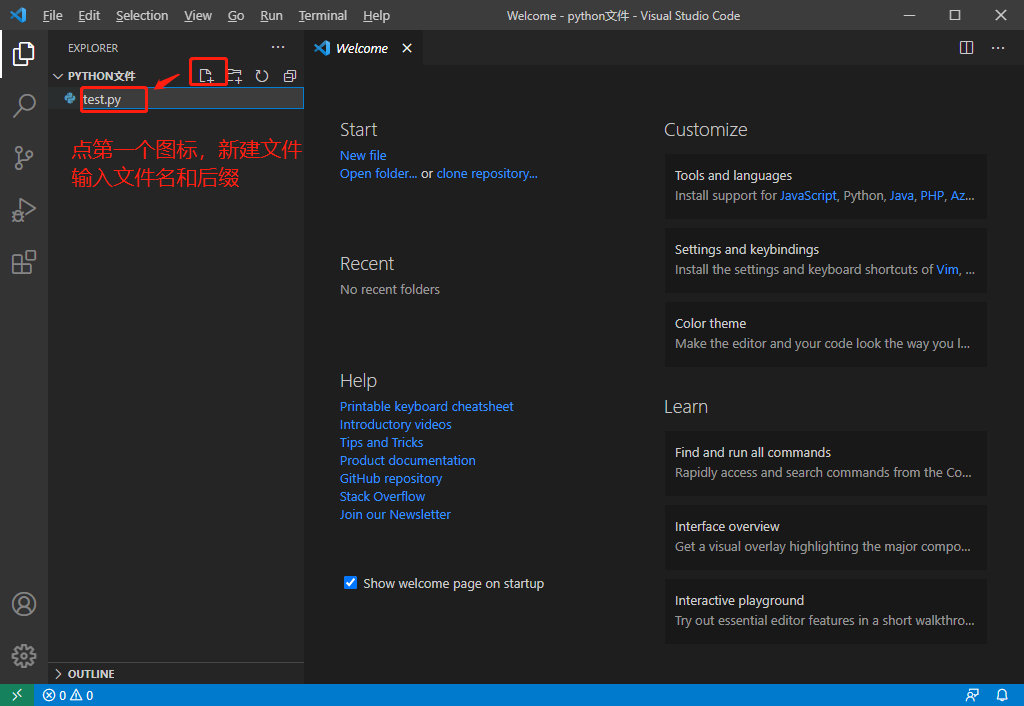Screen dimensions: 1024x706
Task: Click the New Folder icon in Explorer
Action: coord(234,76)
